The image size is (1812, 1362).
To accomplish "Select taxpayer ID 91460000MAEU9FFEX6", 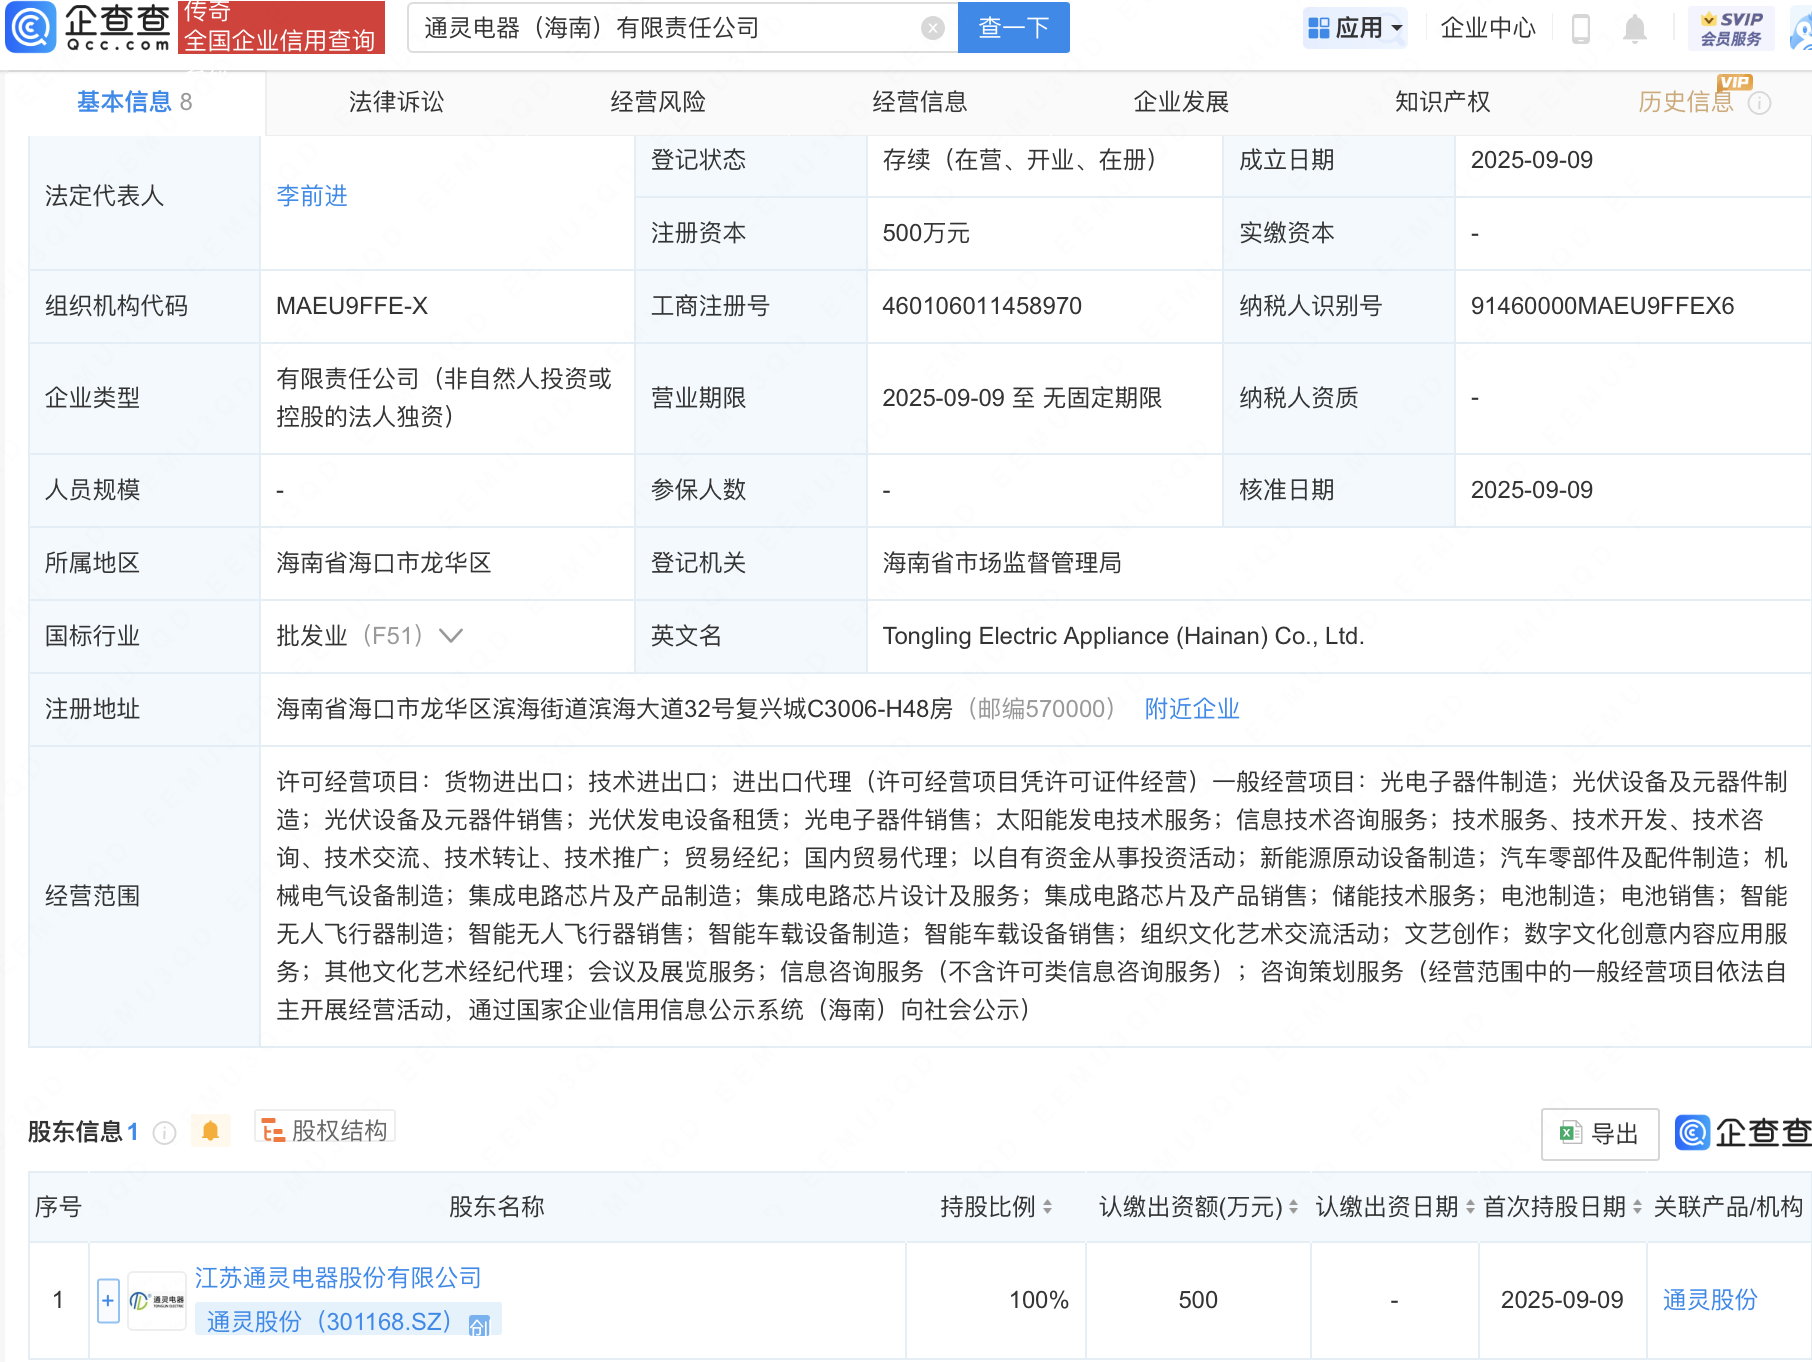I will pos(1602,306).
